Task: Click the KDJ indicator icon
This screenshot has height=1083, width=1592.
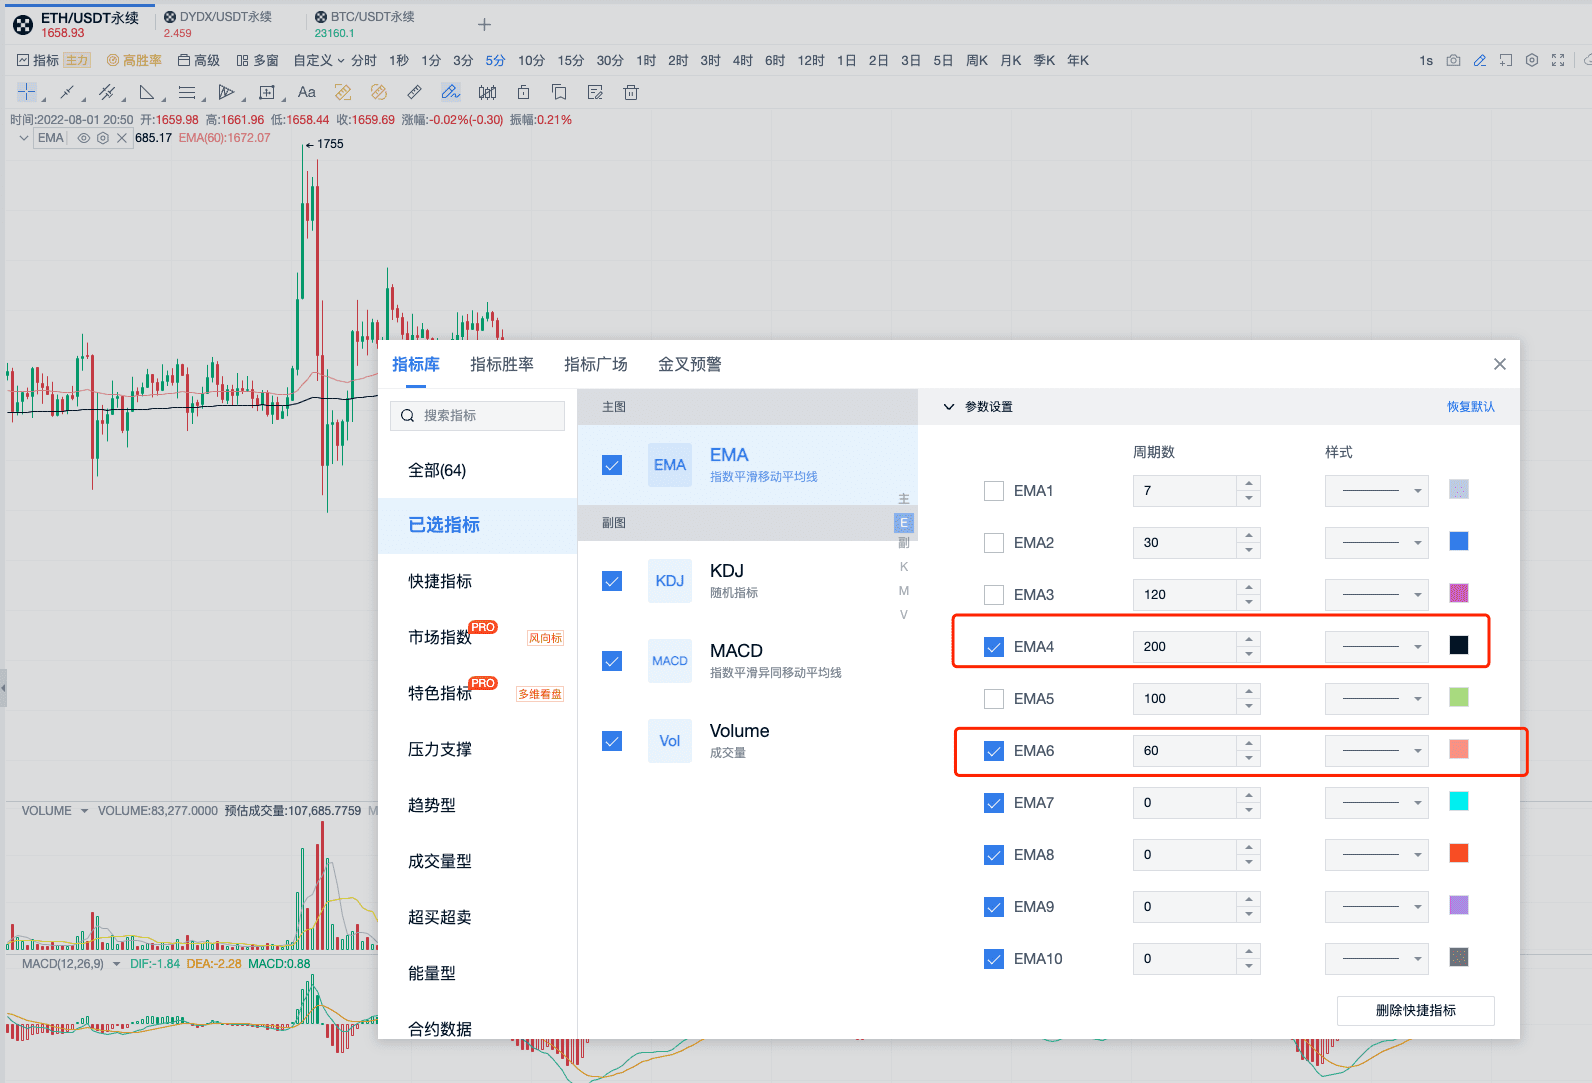Action: coord(670,581)
